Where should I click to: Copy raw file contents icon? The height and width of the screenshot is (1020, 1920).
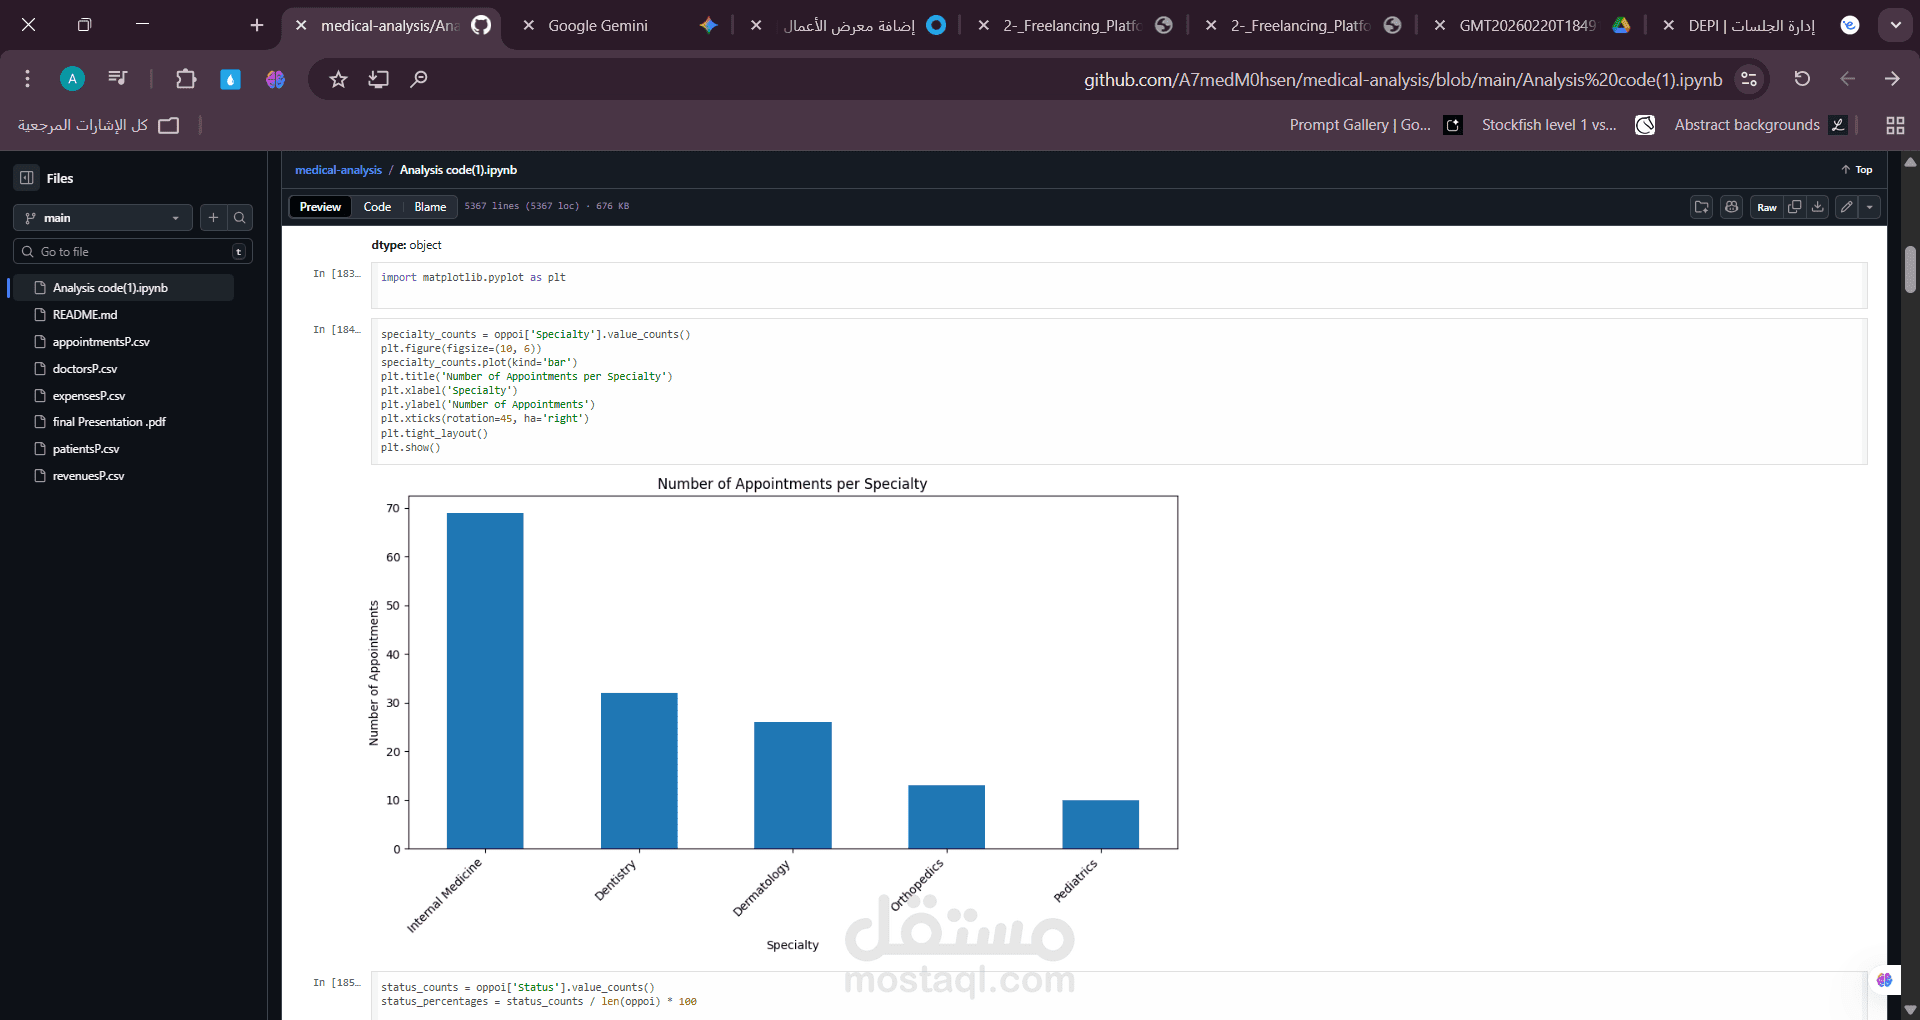click(1795, 207)
